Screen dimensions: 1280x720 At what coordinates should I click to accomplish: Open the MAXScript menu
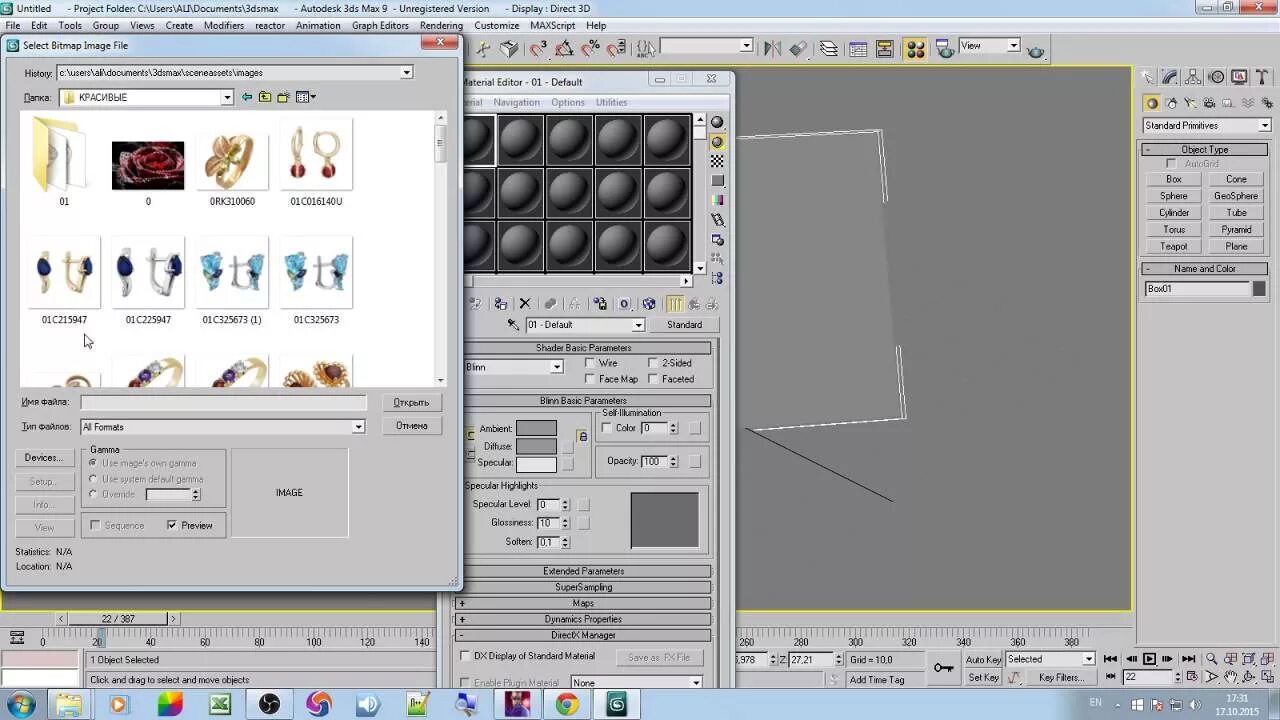pos(552,25)
